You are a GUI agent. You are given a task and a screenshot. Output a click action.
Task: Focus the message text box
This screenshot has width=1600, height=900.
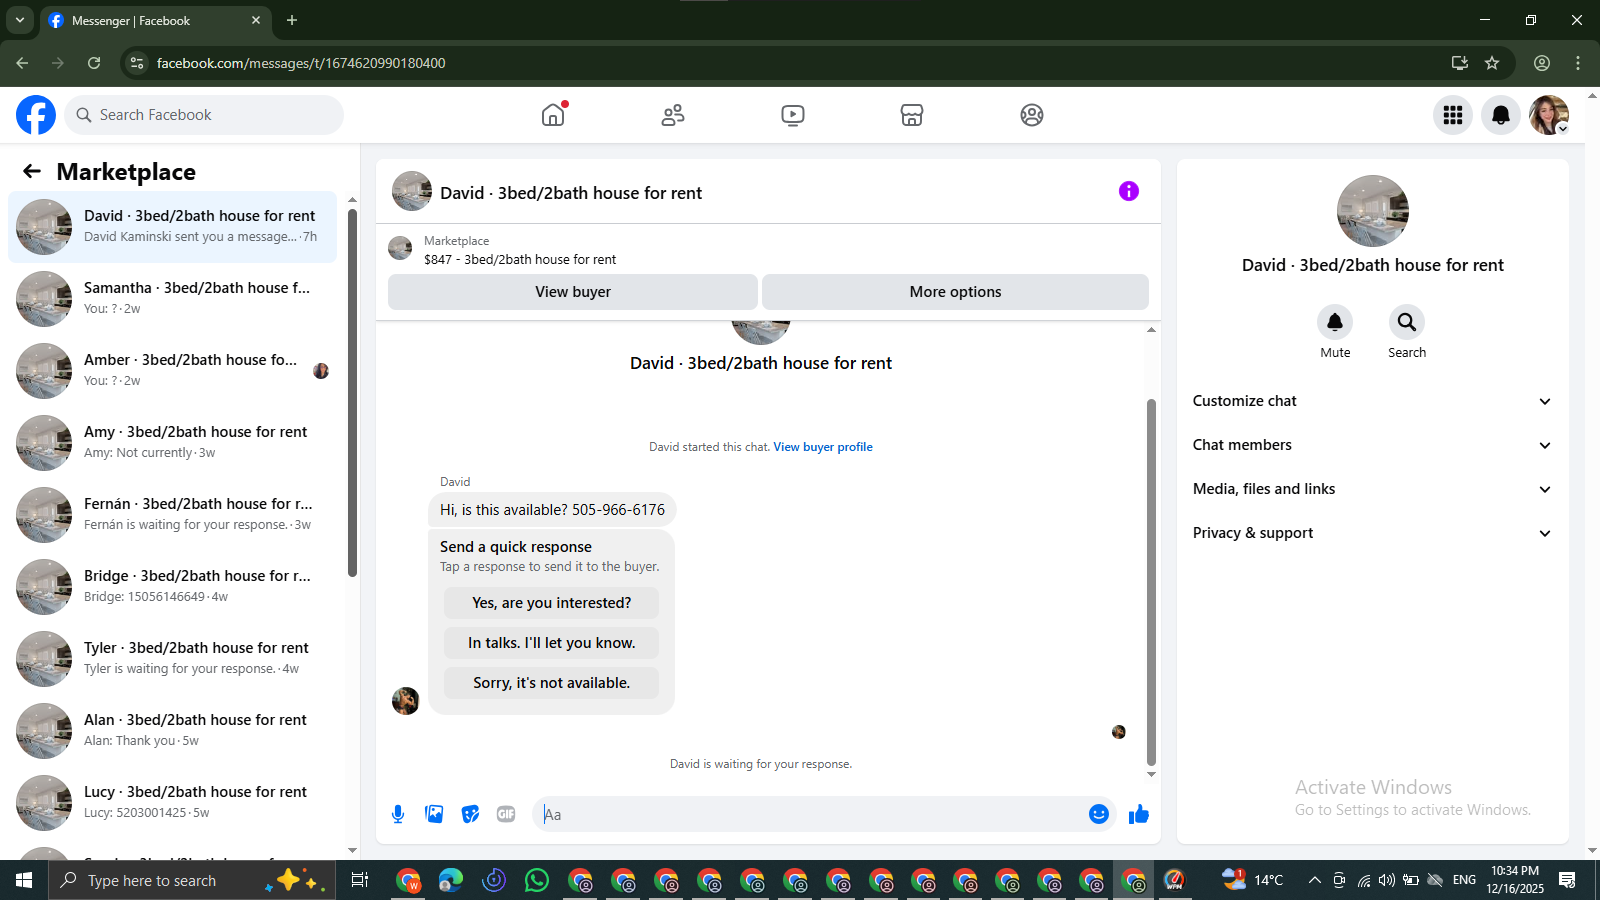point(810,814)
